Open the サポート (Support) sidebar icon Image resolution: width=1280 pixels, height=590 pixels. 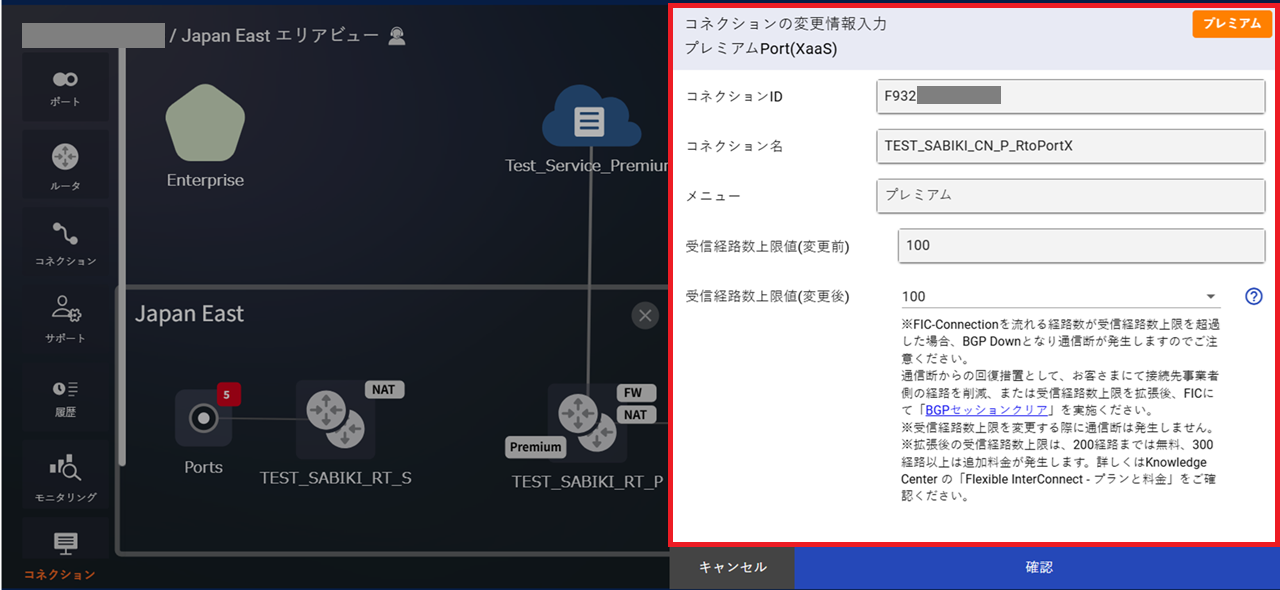(x=65, y=318)
